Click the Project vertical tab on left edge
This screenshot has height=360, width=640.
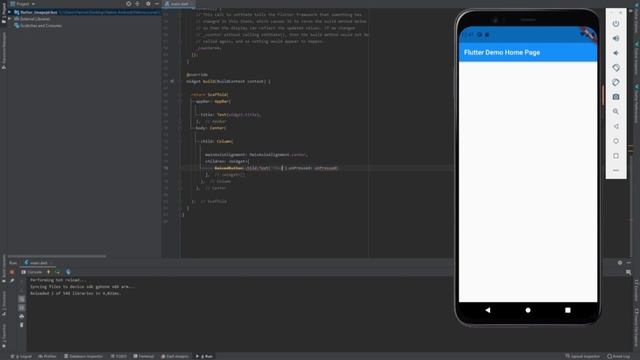[4, 12]
